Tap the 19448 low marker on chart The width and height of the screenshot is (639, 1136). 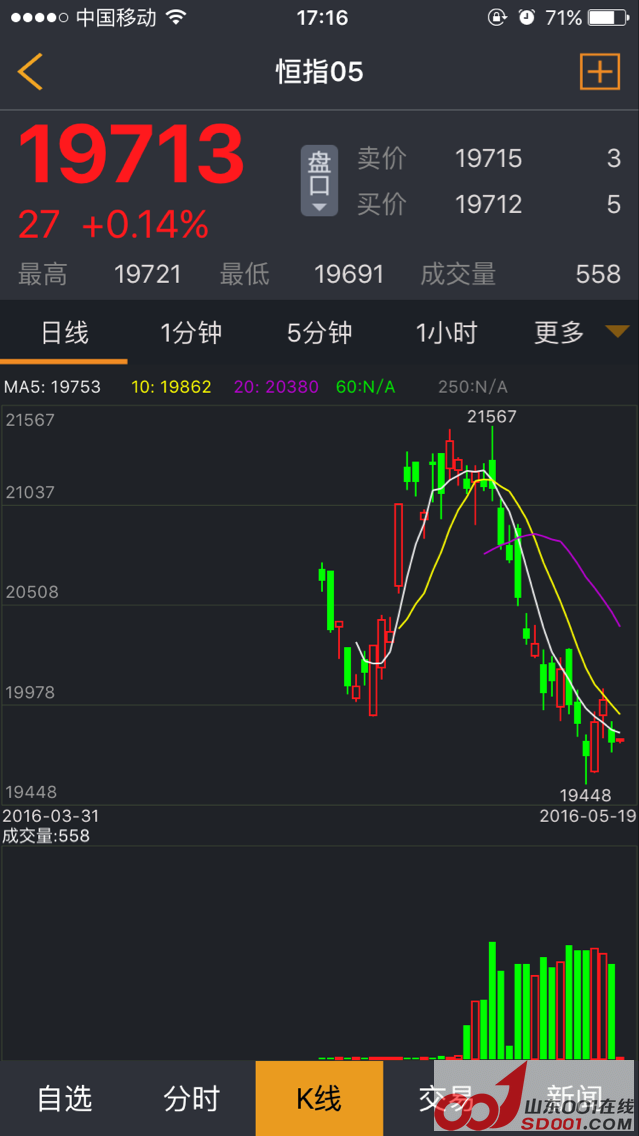click(x=585, y=795)
